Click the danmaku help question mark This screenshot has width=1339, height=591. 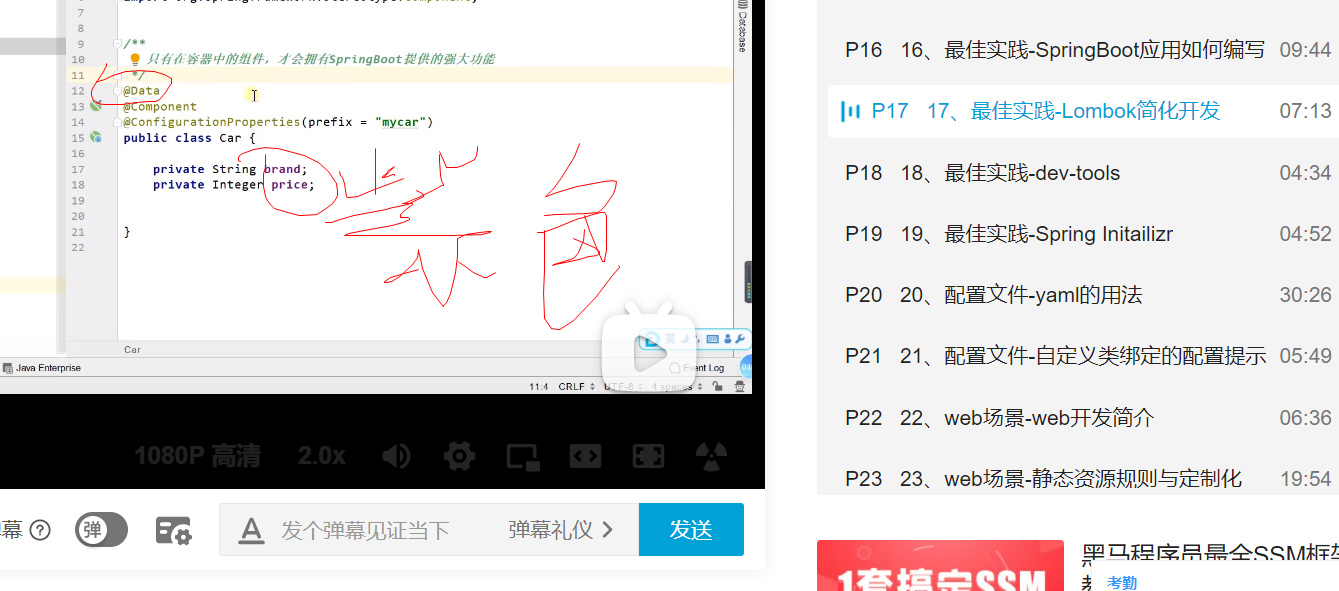40,530
